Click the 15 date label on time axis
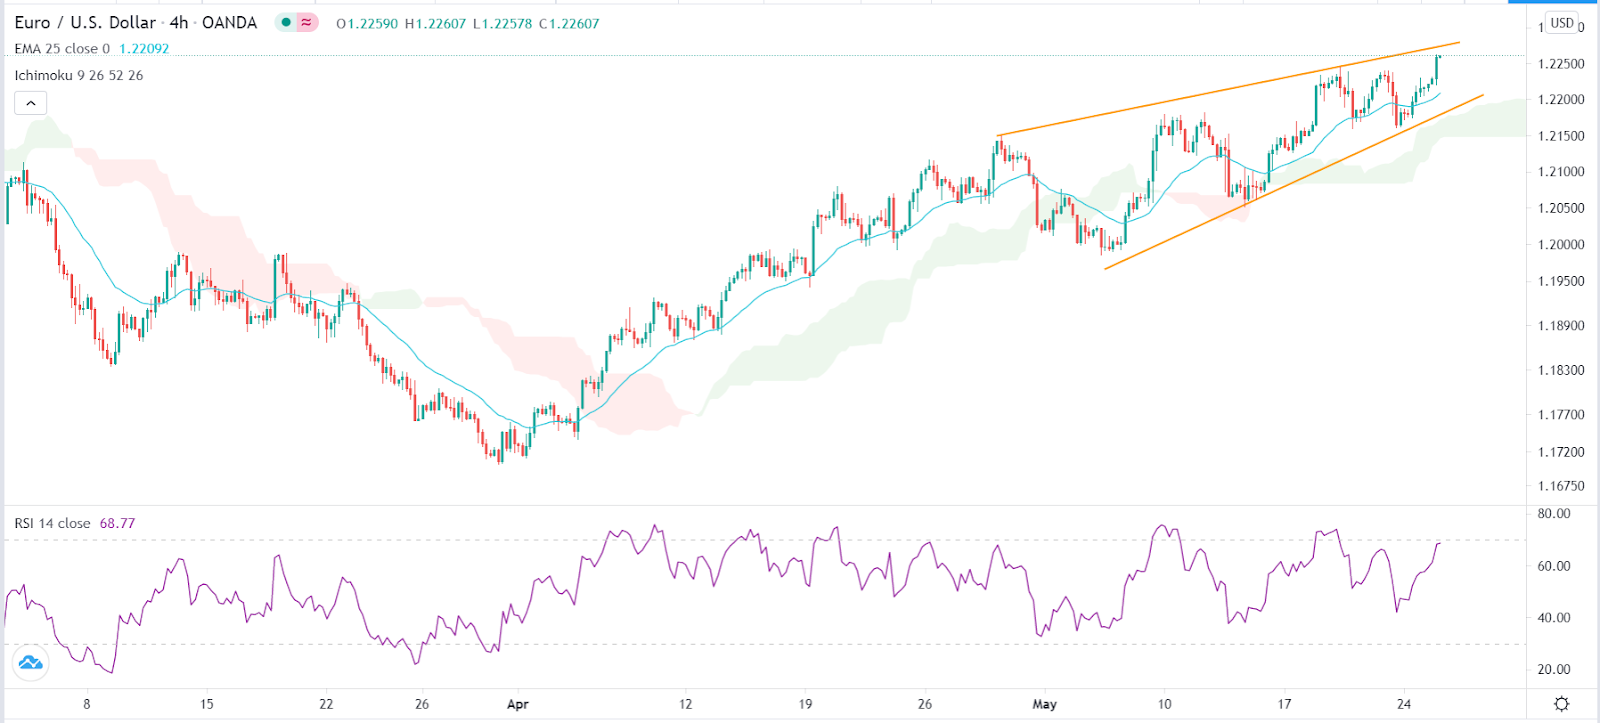Image resolution: width=1600 pixels, height=723 pixels. 206,704
